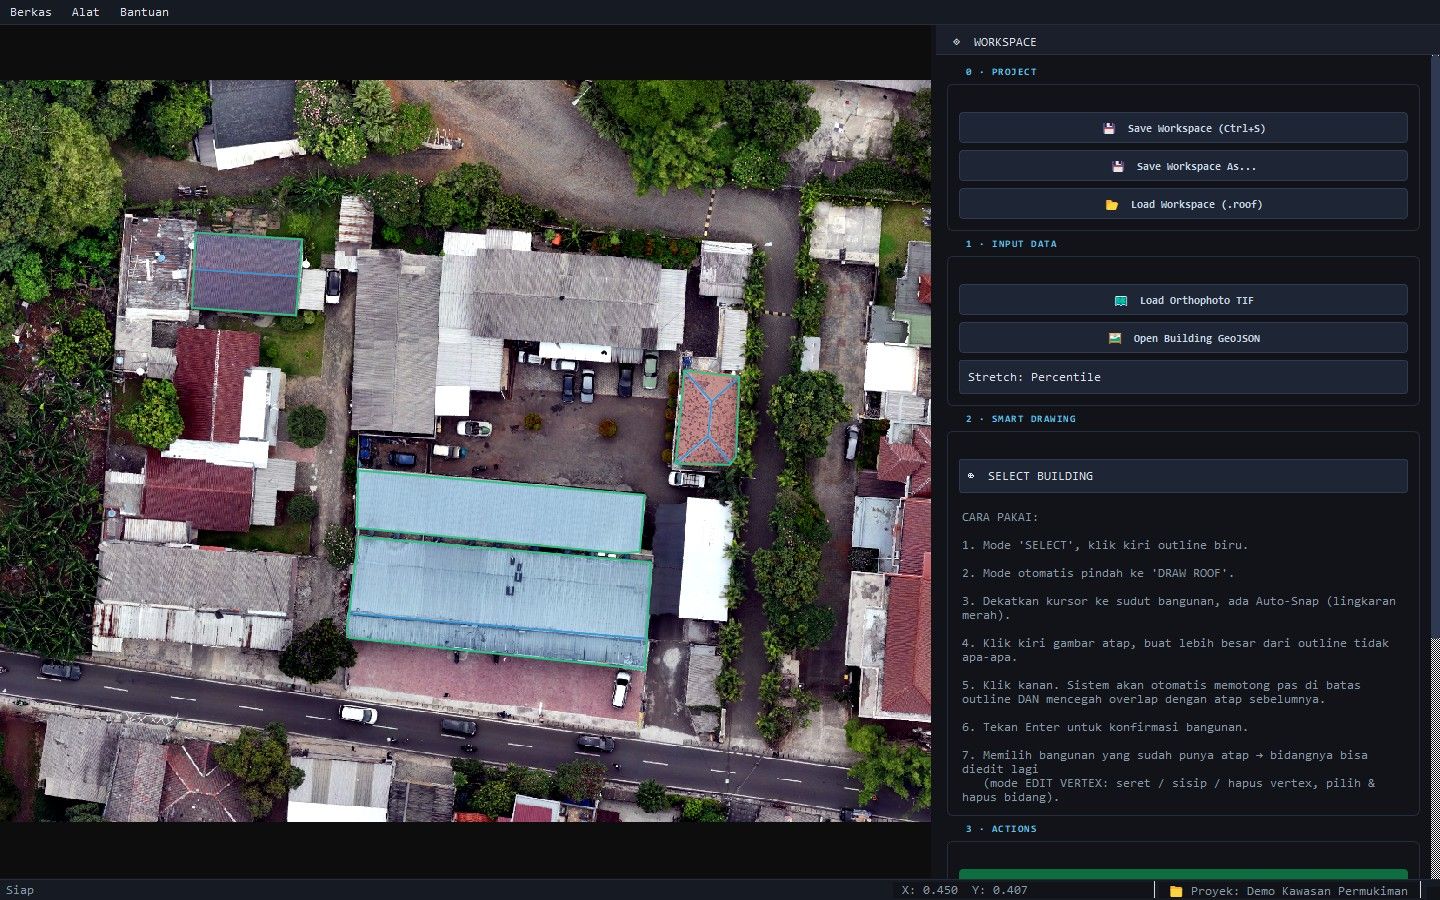Click the Load Workspace (.roof) button
This screenshot has width=1440, height=900.
point(1183,204)
